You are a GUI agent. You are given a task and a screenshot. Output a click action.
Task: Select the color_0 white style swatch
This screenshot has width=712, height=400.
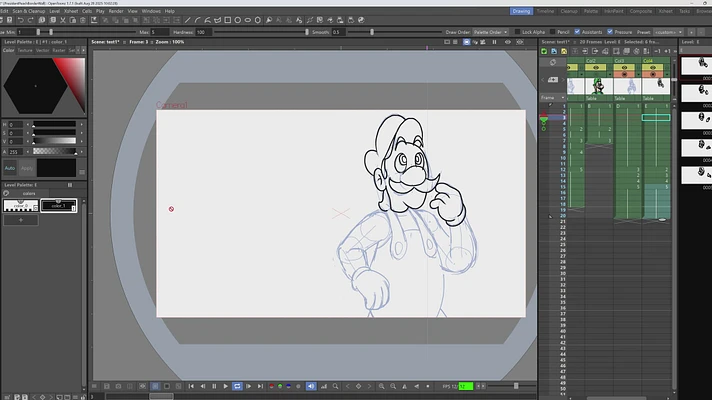21,206
